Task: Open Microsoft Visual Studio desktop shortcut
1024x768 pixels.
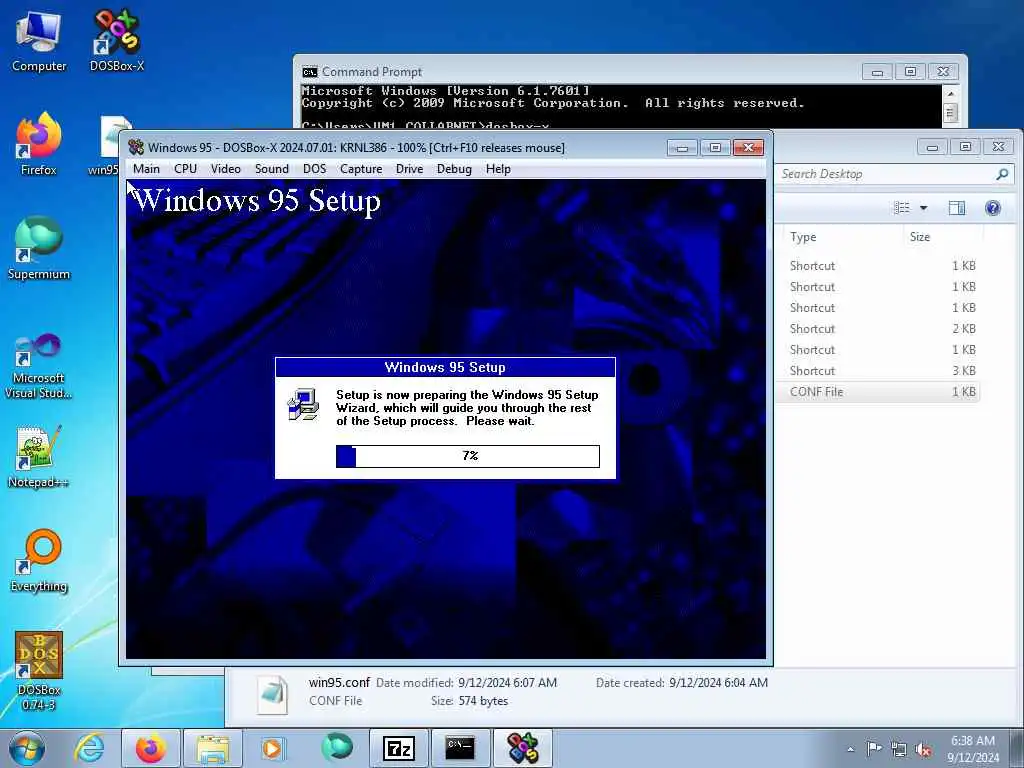Action: coord(39,366)
